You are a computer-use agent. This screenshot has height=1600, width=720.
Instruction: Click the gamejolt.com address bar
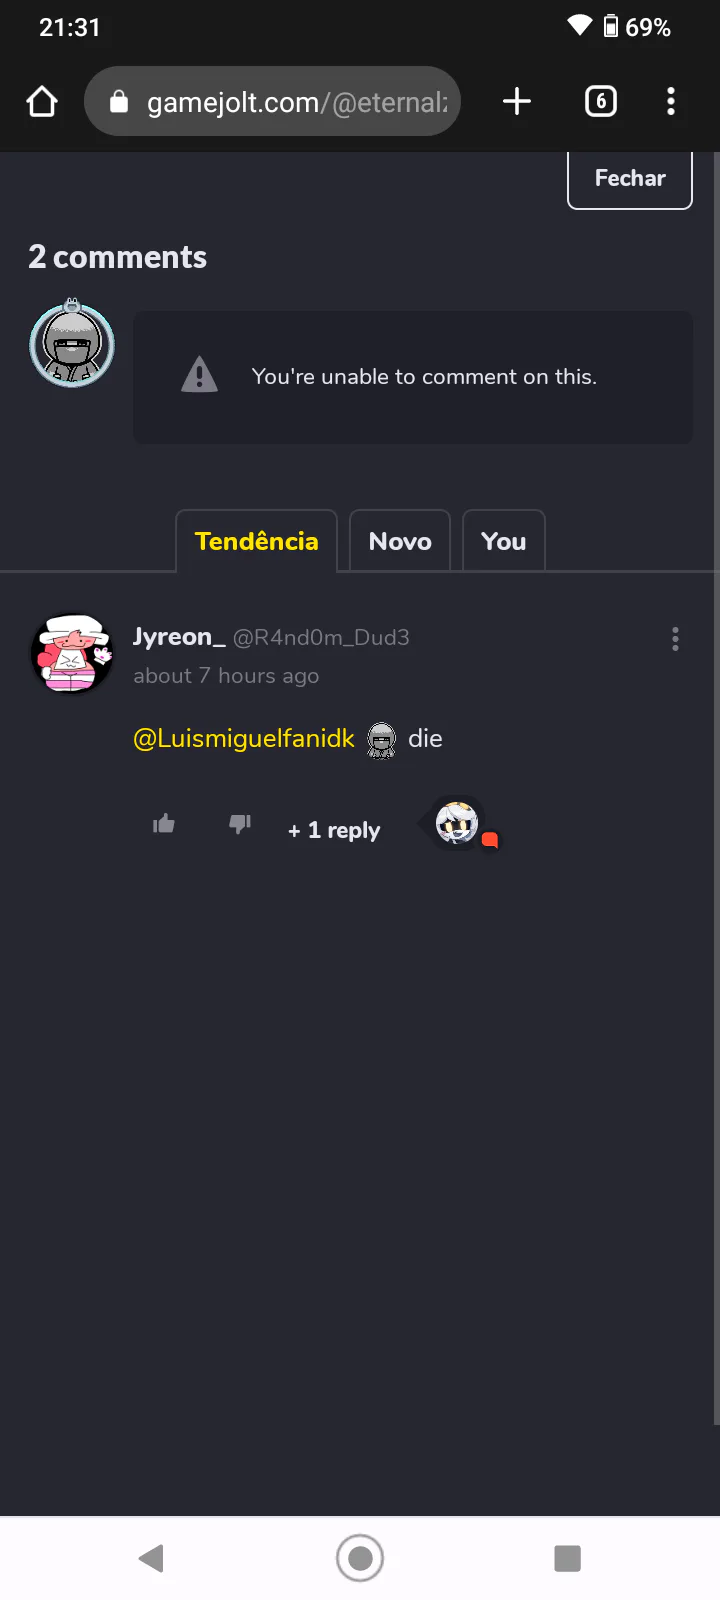[273, 101]
